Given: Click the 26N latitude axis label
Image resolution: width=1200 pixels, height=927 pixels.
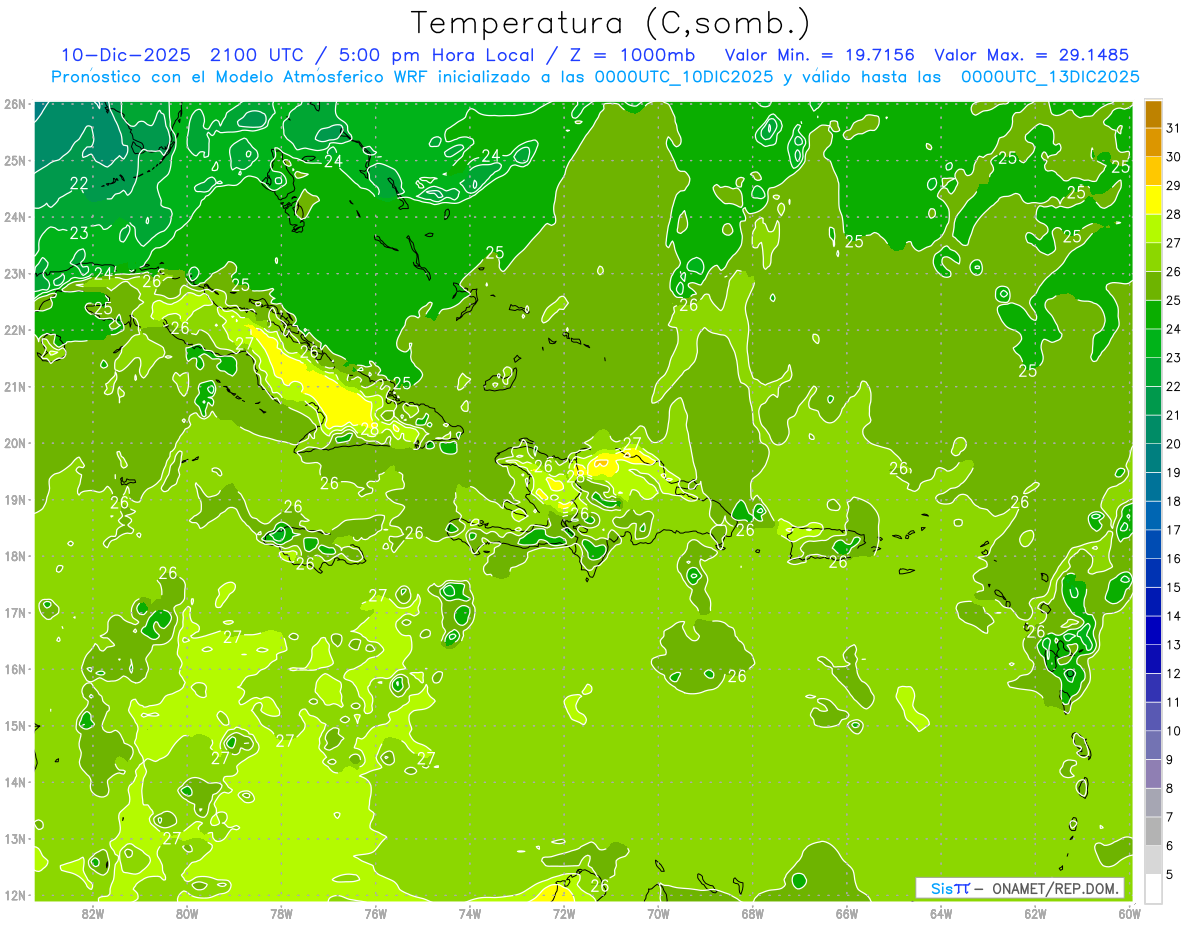Looking at the screenshot, I should [x=15, y=104].
